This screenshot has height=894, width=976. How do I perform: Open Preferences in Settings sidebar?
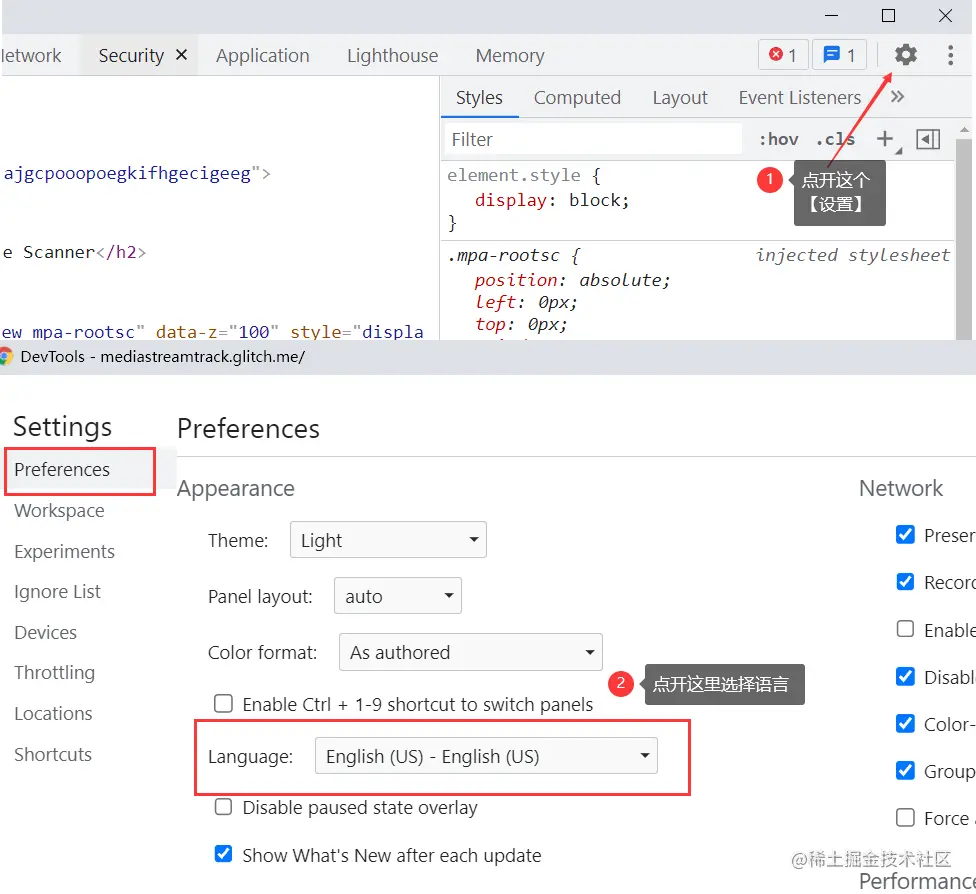pyautogui.click(x=80, y=470)
